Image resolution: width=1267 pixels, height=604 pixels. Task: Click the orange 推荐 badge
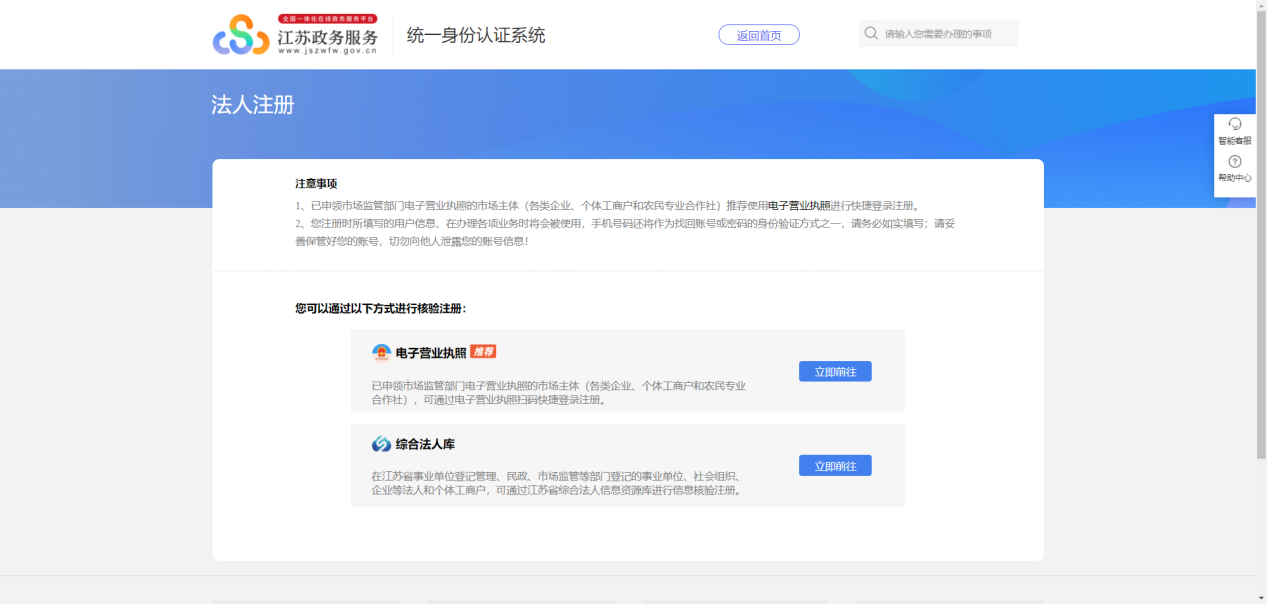[483, 352]
